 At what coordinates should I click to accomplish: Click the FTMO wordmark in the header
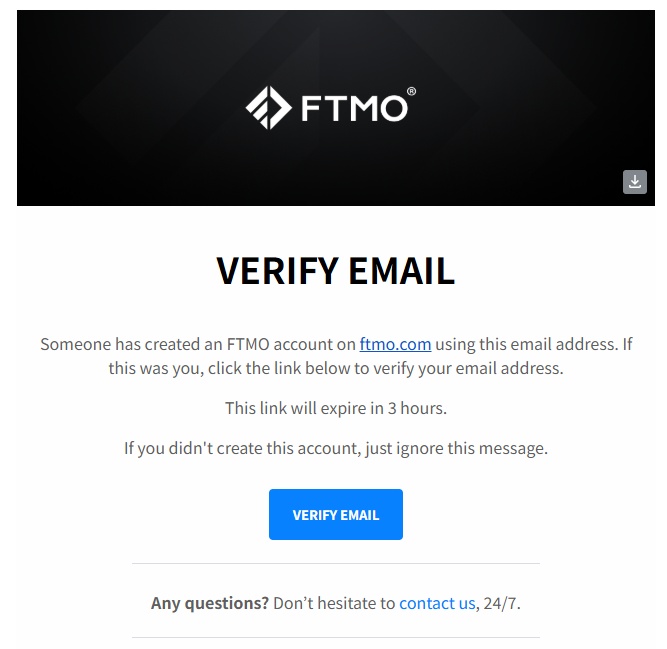tap(354, 108)
